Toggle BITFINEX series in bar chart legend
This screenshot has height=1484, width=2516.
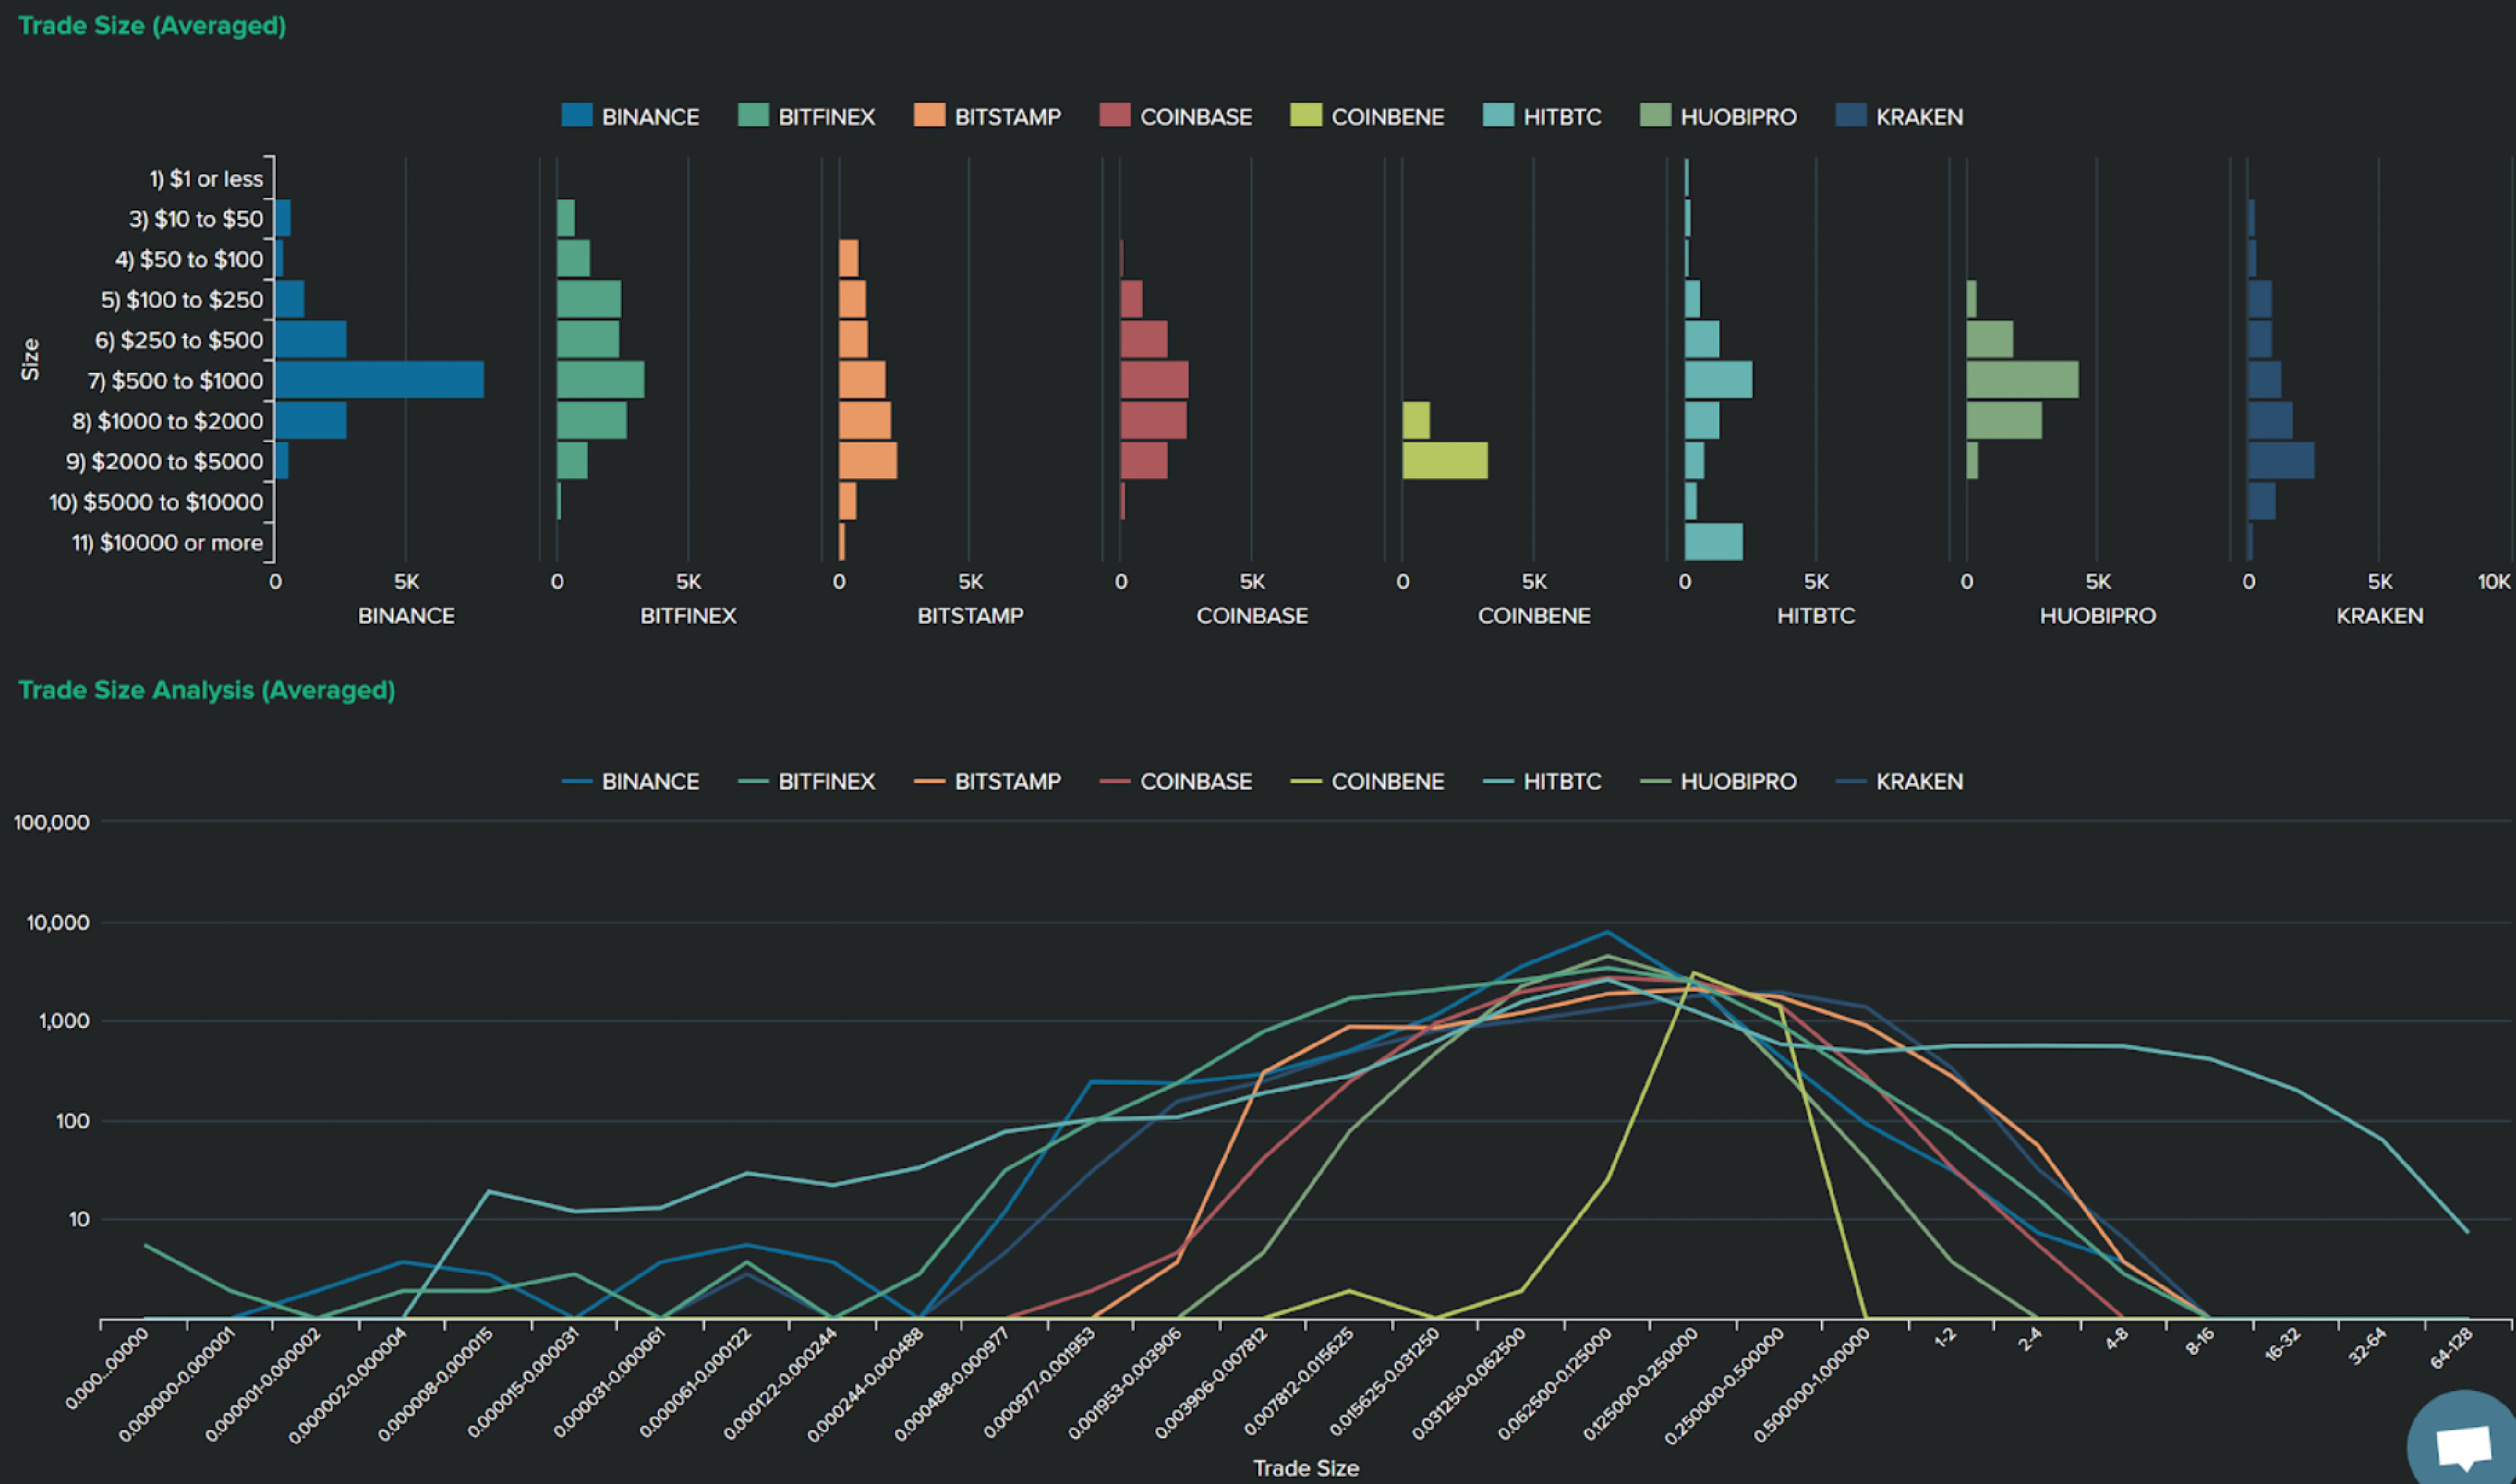806,116
